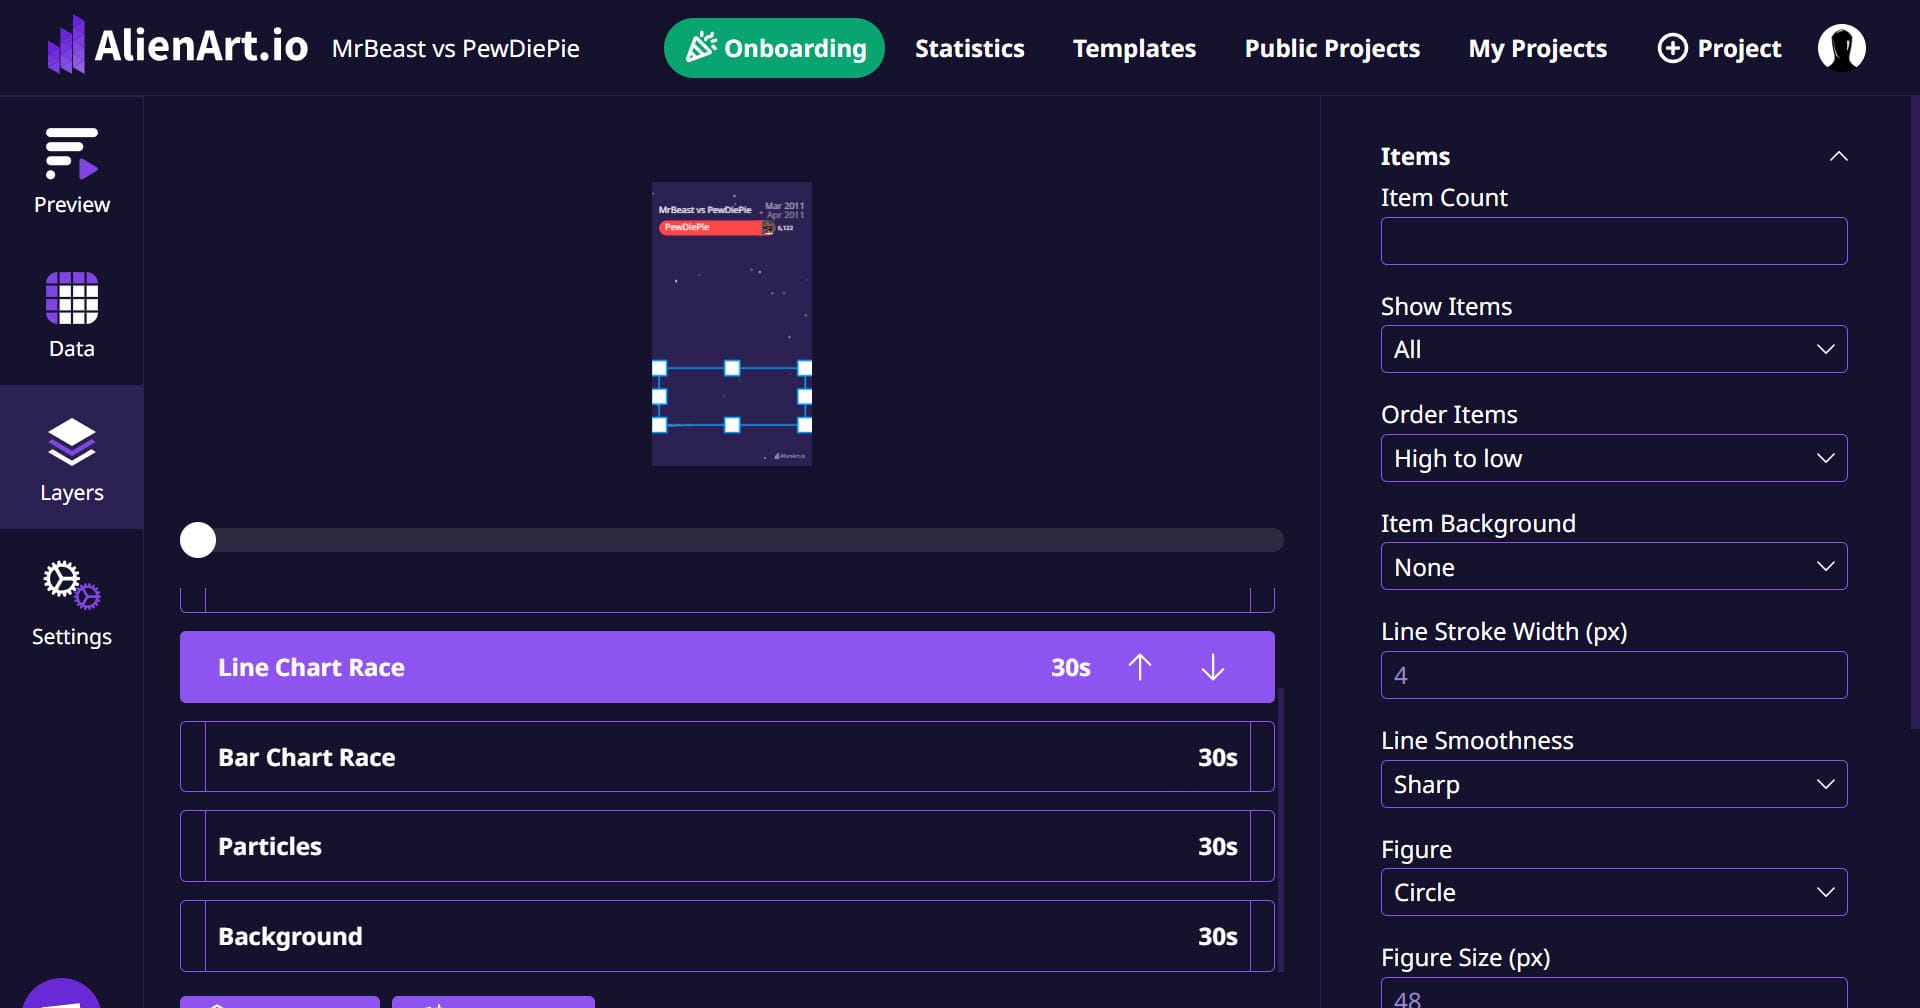Click the layers list scrollbar
The height and width of the screenshot is (1008, 1920).
(1281, 830)
